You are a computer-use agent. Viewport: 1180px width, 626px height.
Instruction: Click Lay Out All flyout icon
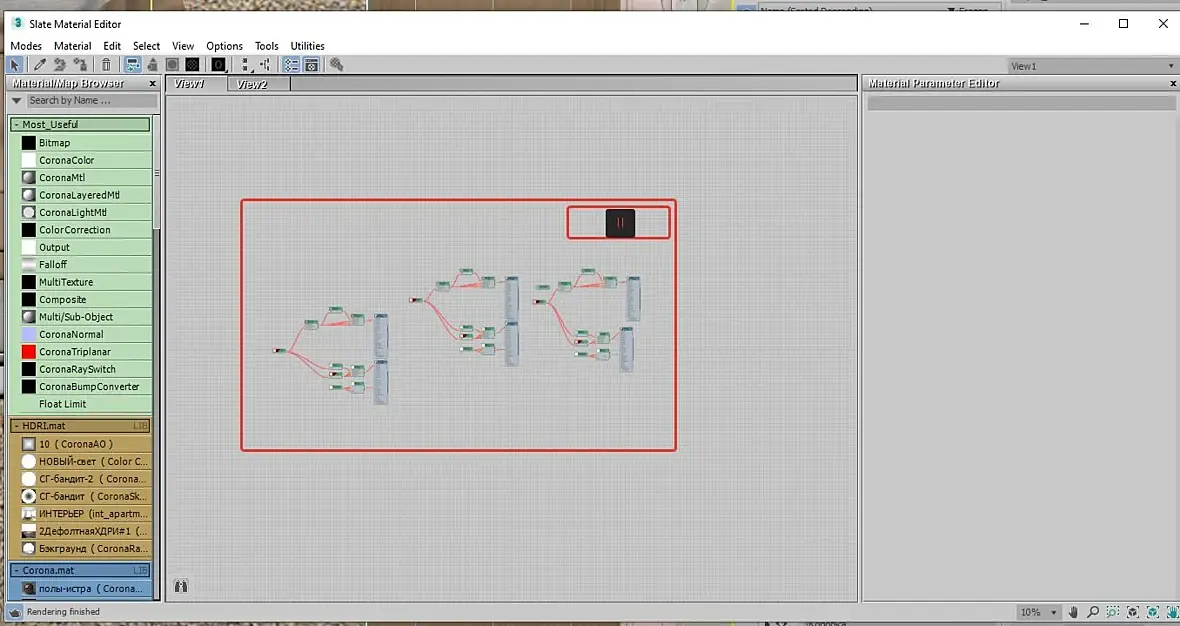tap(245, 65)
